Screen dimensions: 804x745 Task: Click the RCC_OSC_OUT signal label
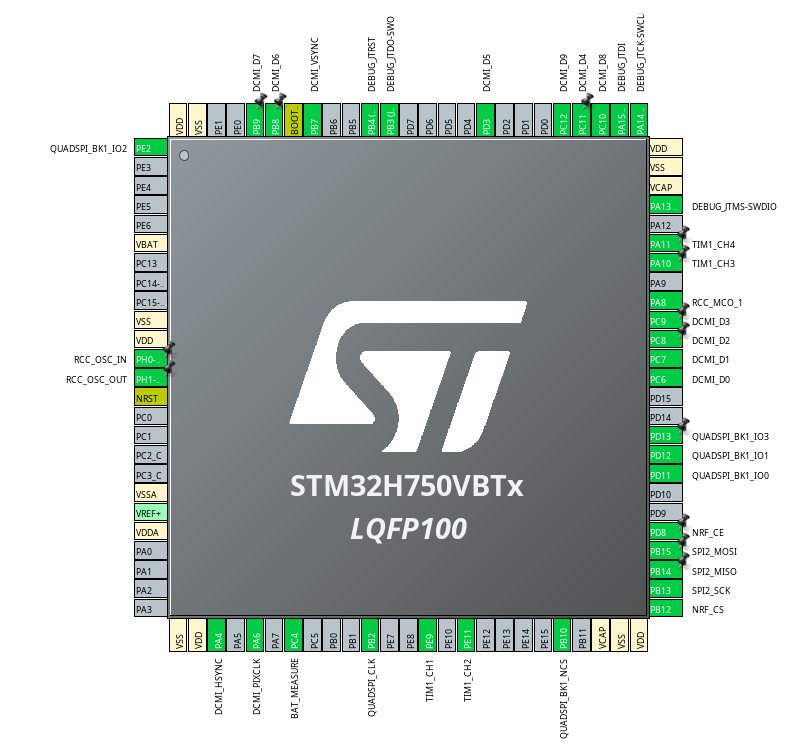[96, 379]
